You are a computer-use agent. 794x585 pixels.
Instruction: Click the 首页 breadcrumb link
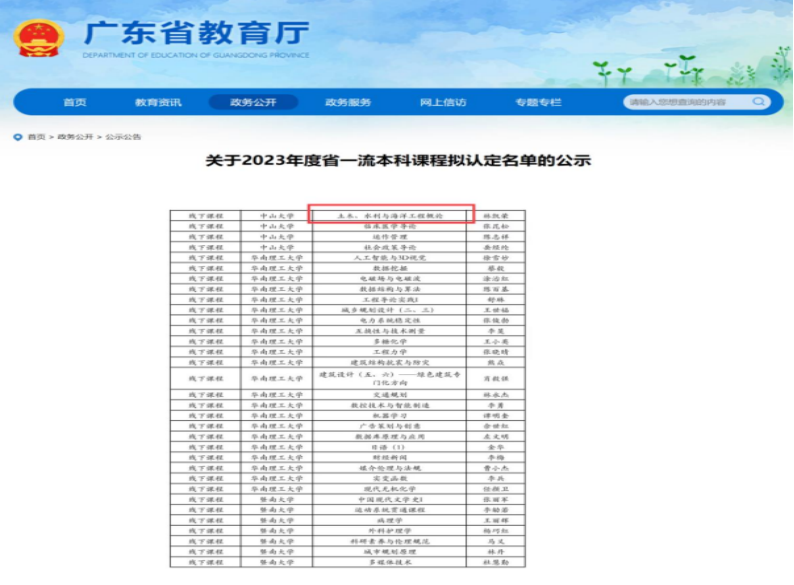(36, 137)
